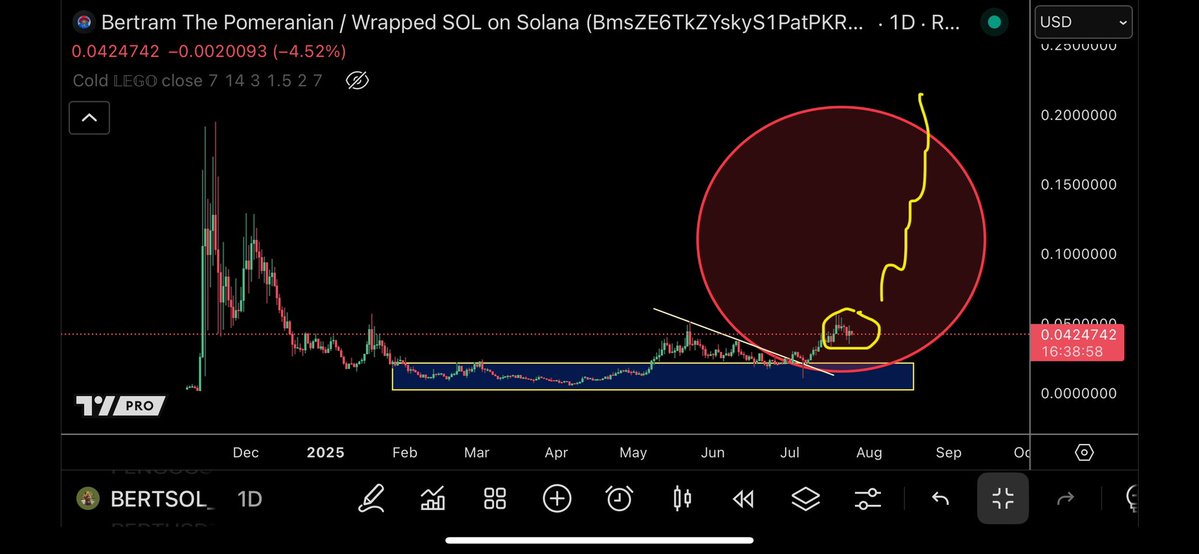Image resolution: width=1199 pixels, height=554 pixels.
Task: Click the BERTSOL token avatar icon
Action: (88, 499)
